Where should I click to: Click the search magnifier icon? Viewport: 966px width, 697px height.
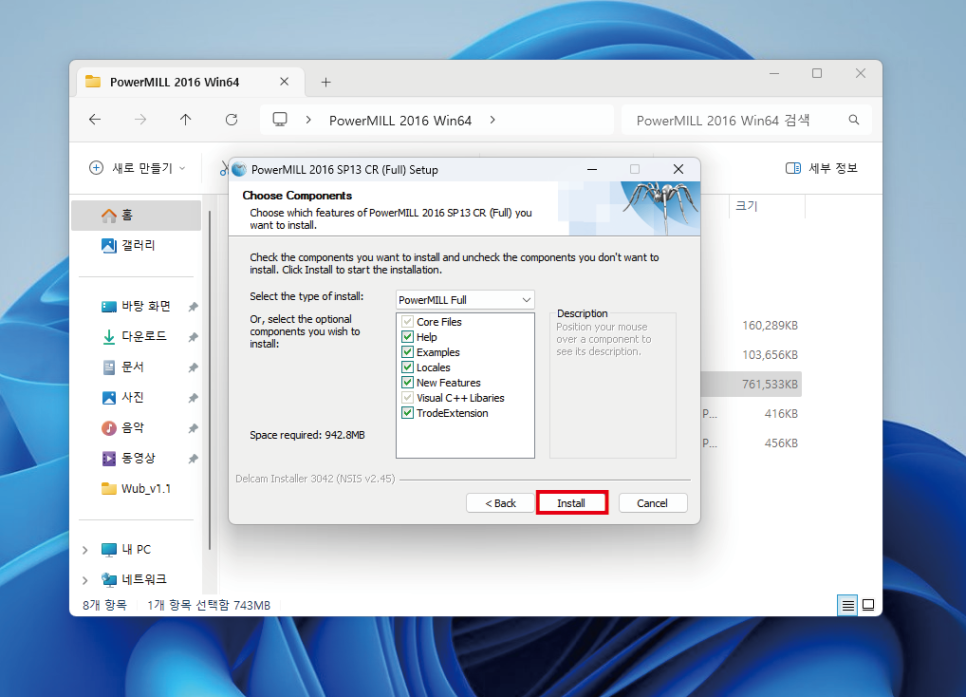point(854,120)
